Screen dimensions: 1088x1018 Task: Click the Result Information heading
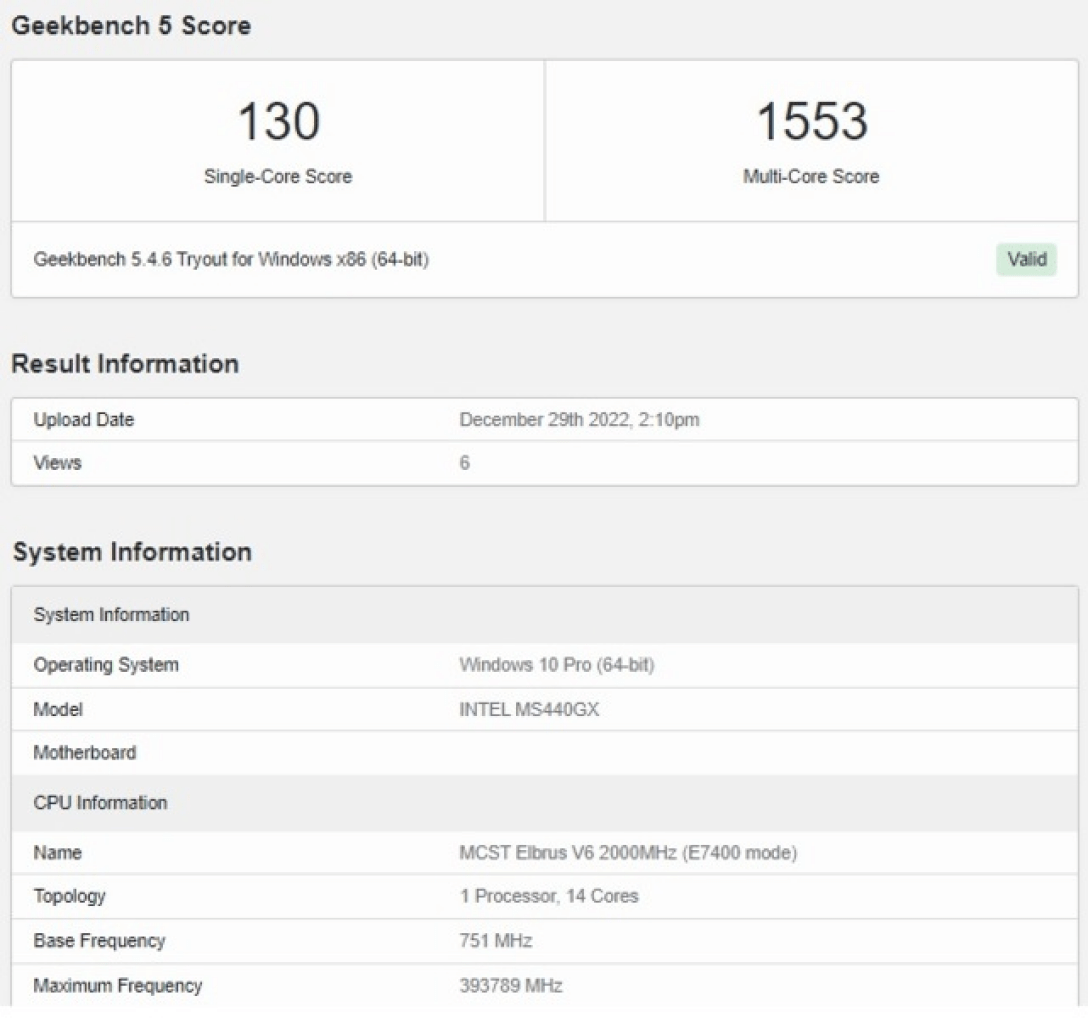coord(125,364)
